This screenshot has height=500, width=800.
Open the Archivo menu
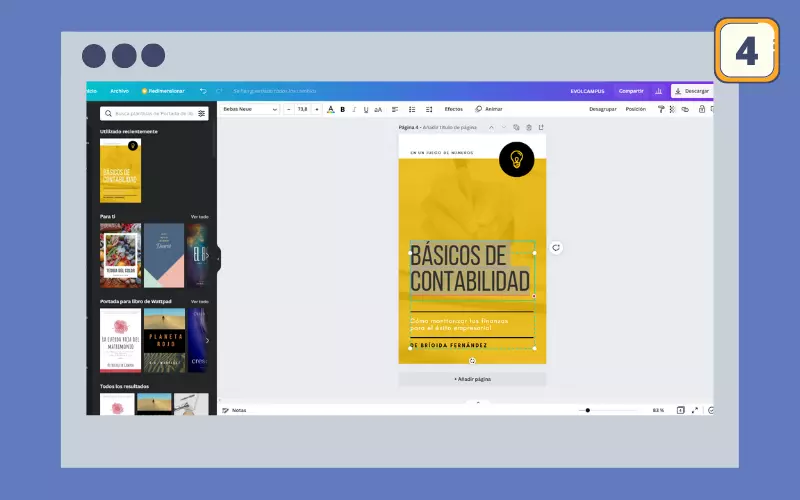pos(119,91)
